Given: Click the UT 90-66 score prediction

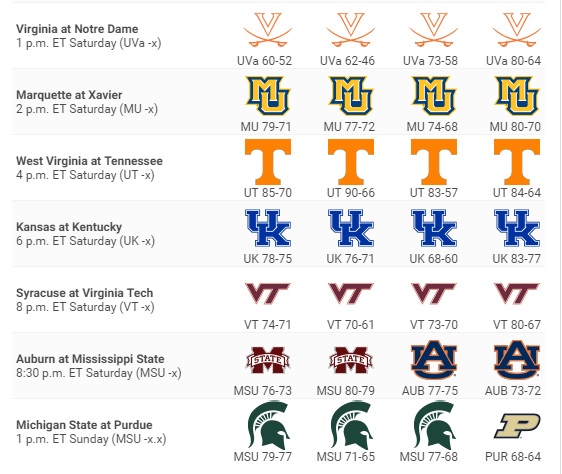Looking at the screenshot, I should [x=351, y=193].
